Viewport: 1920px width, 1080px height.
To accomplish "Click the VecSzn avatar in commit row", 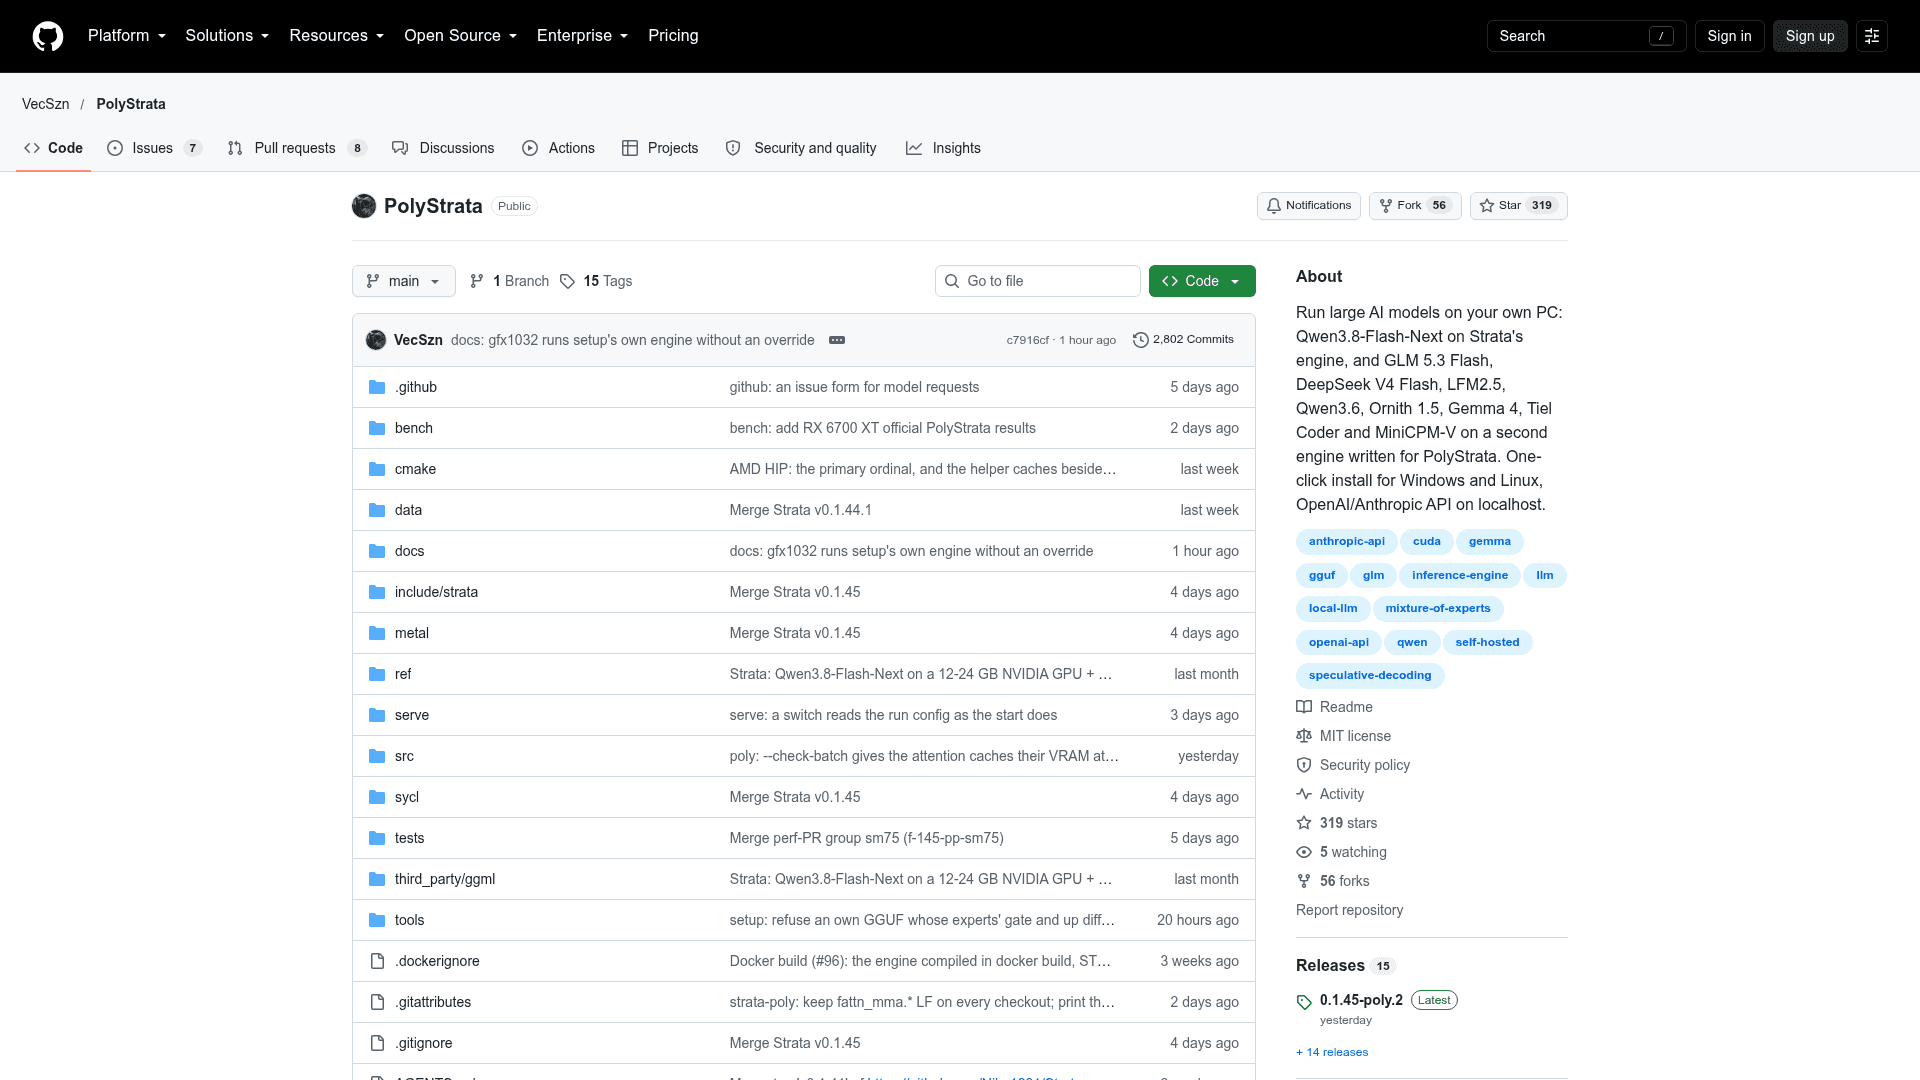I will pos(376,340).
